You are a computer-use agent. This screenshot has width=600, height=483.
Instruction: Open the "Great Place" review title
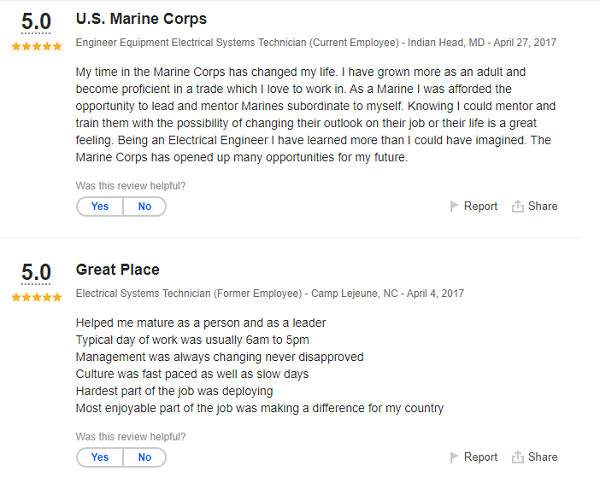click(x=117, y=270)
